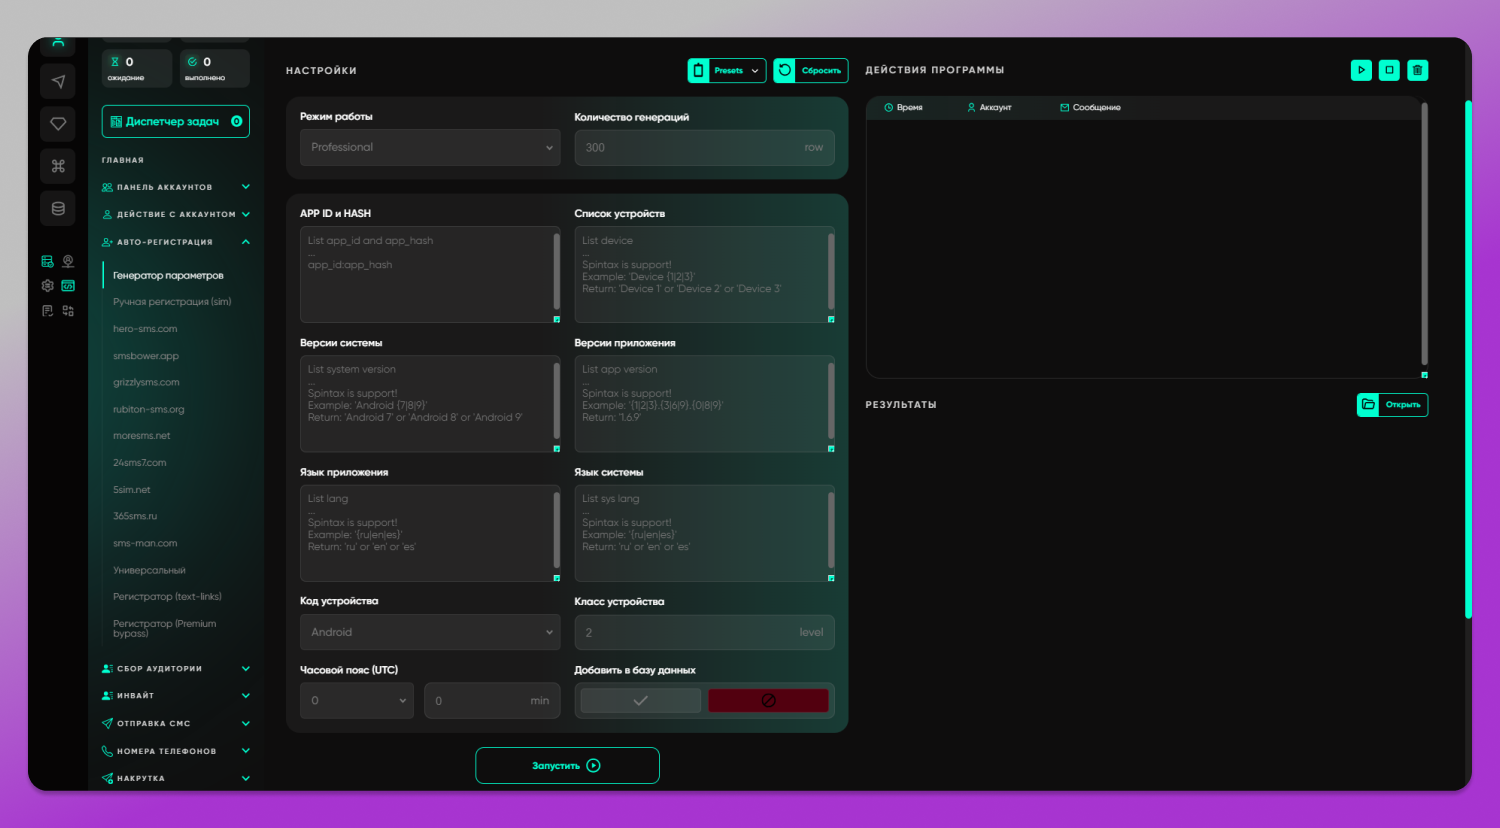1500x828 pixels.
Task: Click the APP ID и HASH textarea scrollbar
Action: tap(557, 272)
